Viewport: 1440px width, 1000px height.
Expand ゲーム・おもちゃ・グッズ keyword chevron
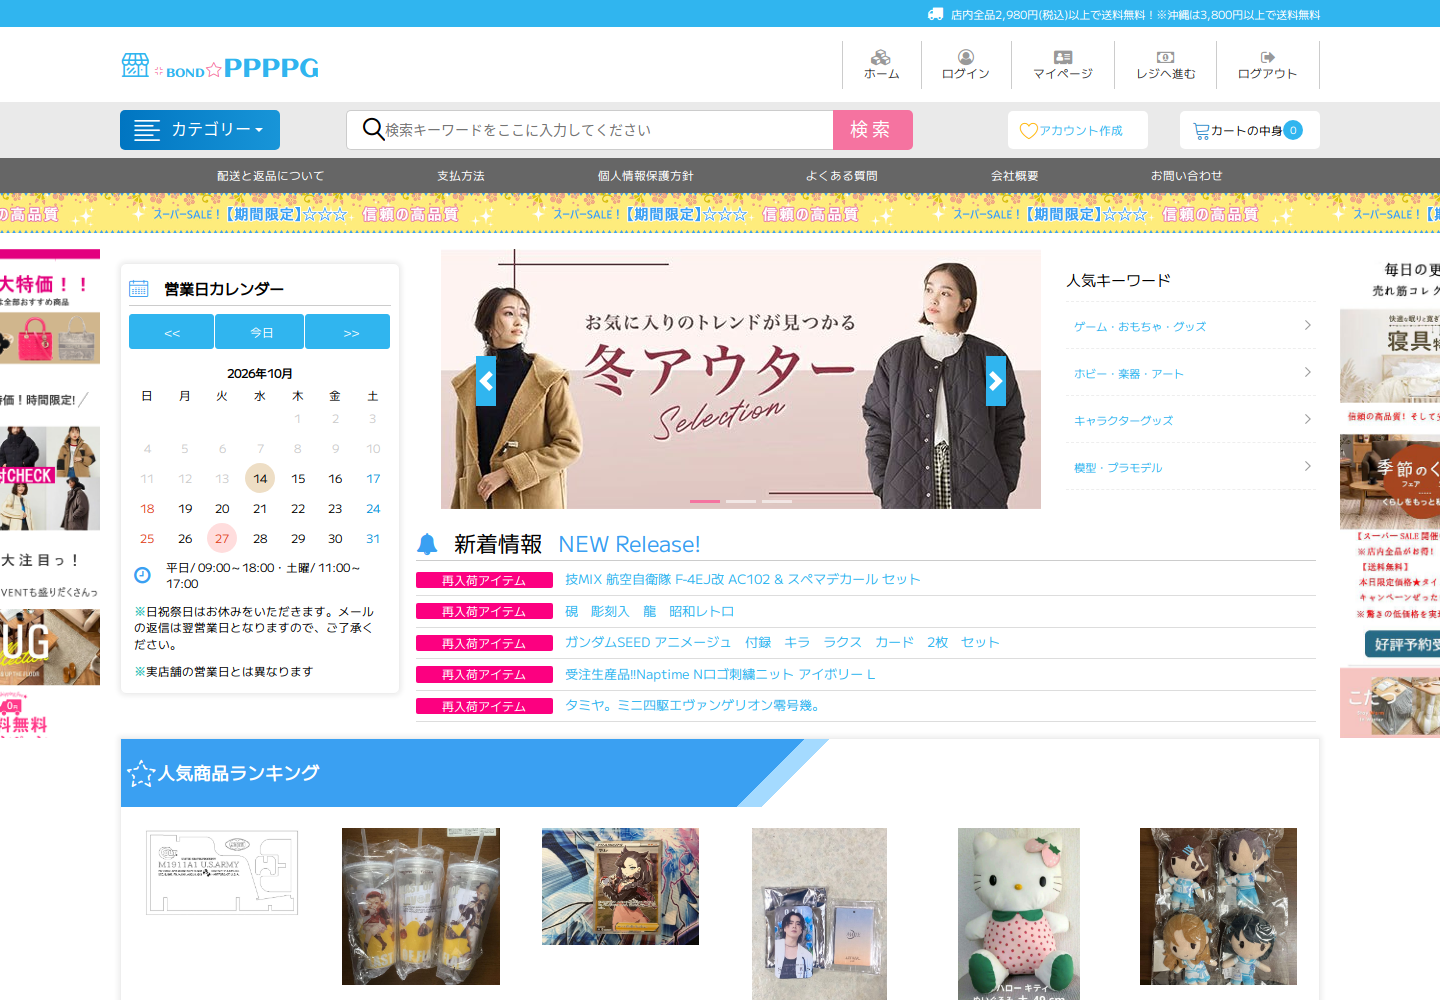coord(1308,325)
